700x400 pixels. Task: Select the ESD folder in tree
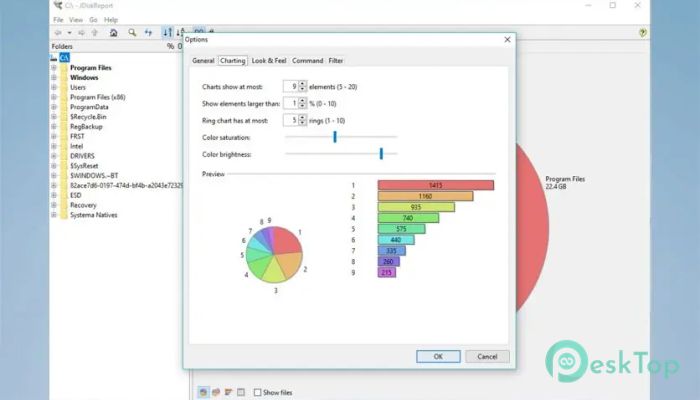coord(76,196)
